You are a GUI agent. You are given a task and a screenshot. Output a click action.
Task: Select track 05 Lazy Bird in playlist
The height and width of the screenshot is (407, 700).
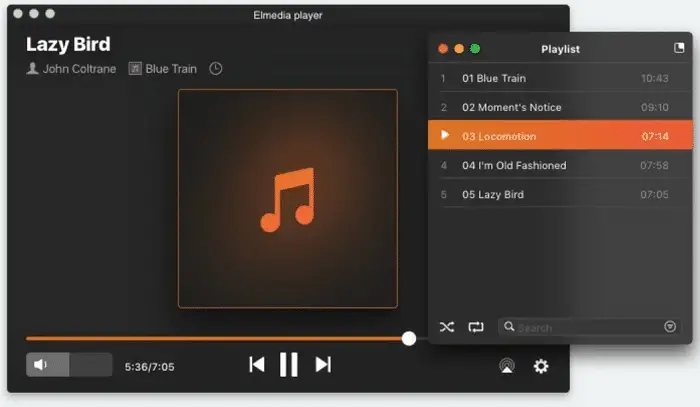[560, 194]
